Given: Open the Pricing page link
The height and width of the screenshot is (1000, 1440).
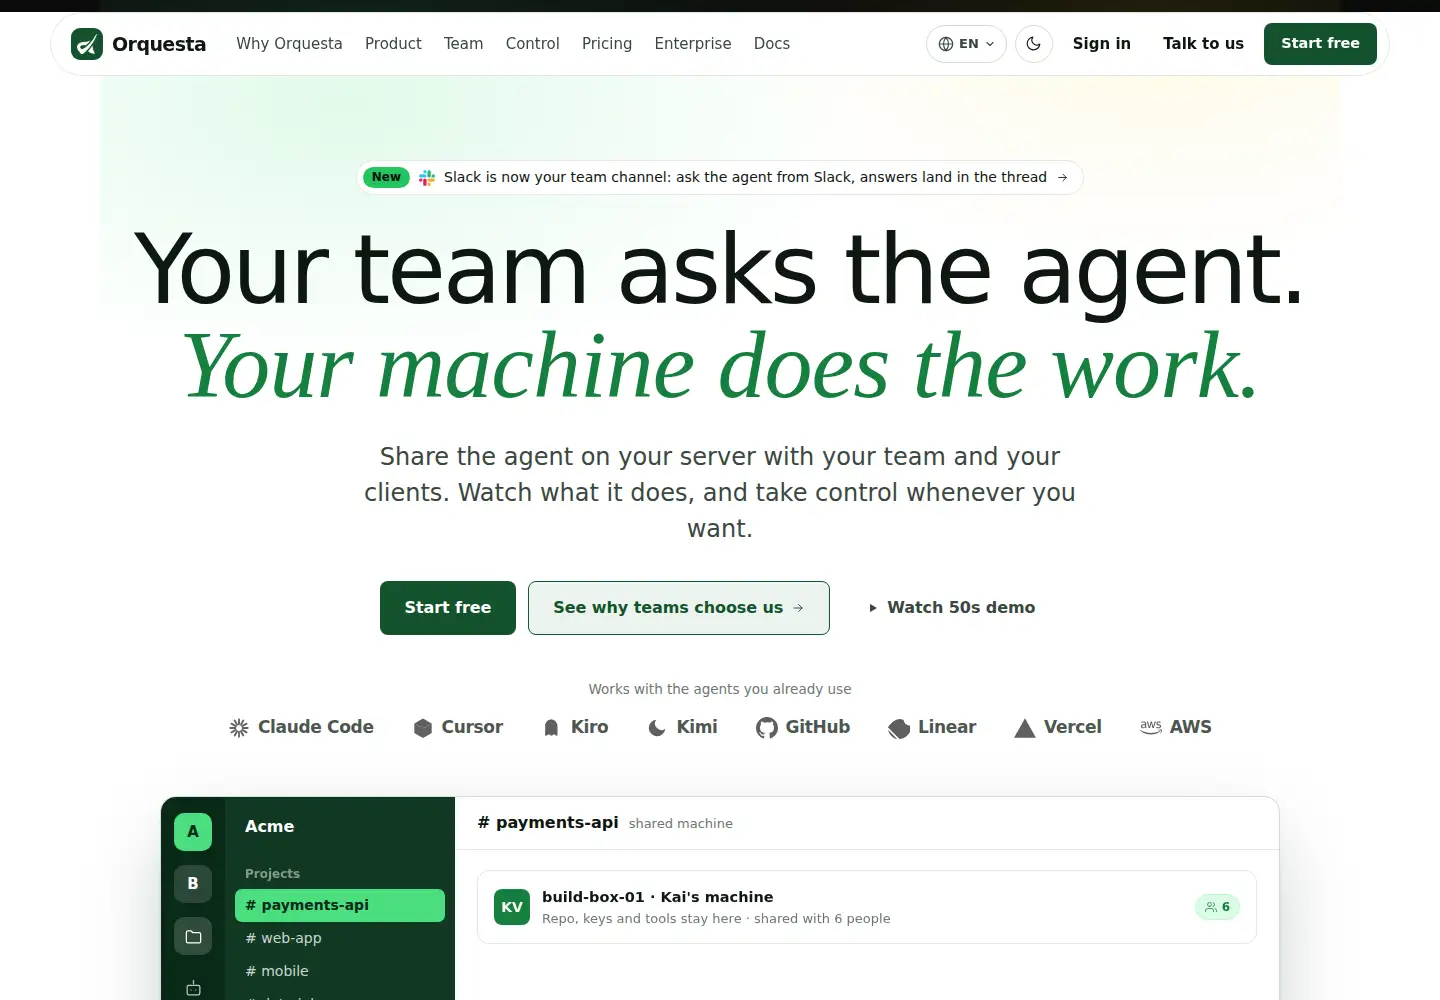Looking at the screenshot, I should [607, 44].
